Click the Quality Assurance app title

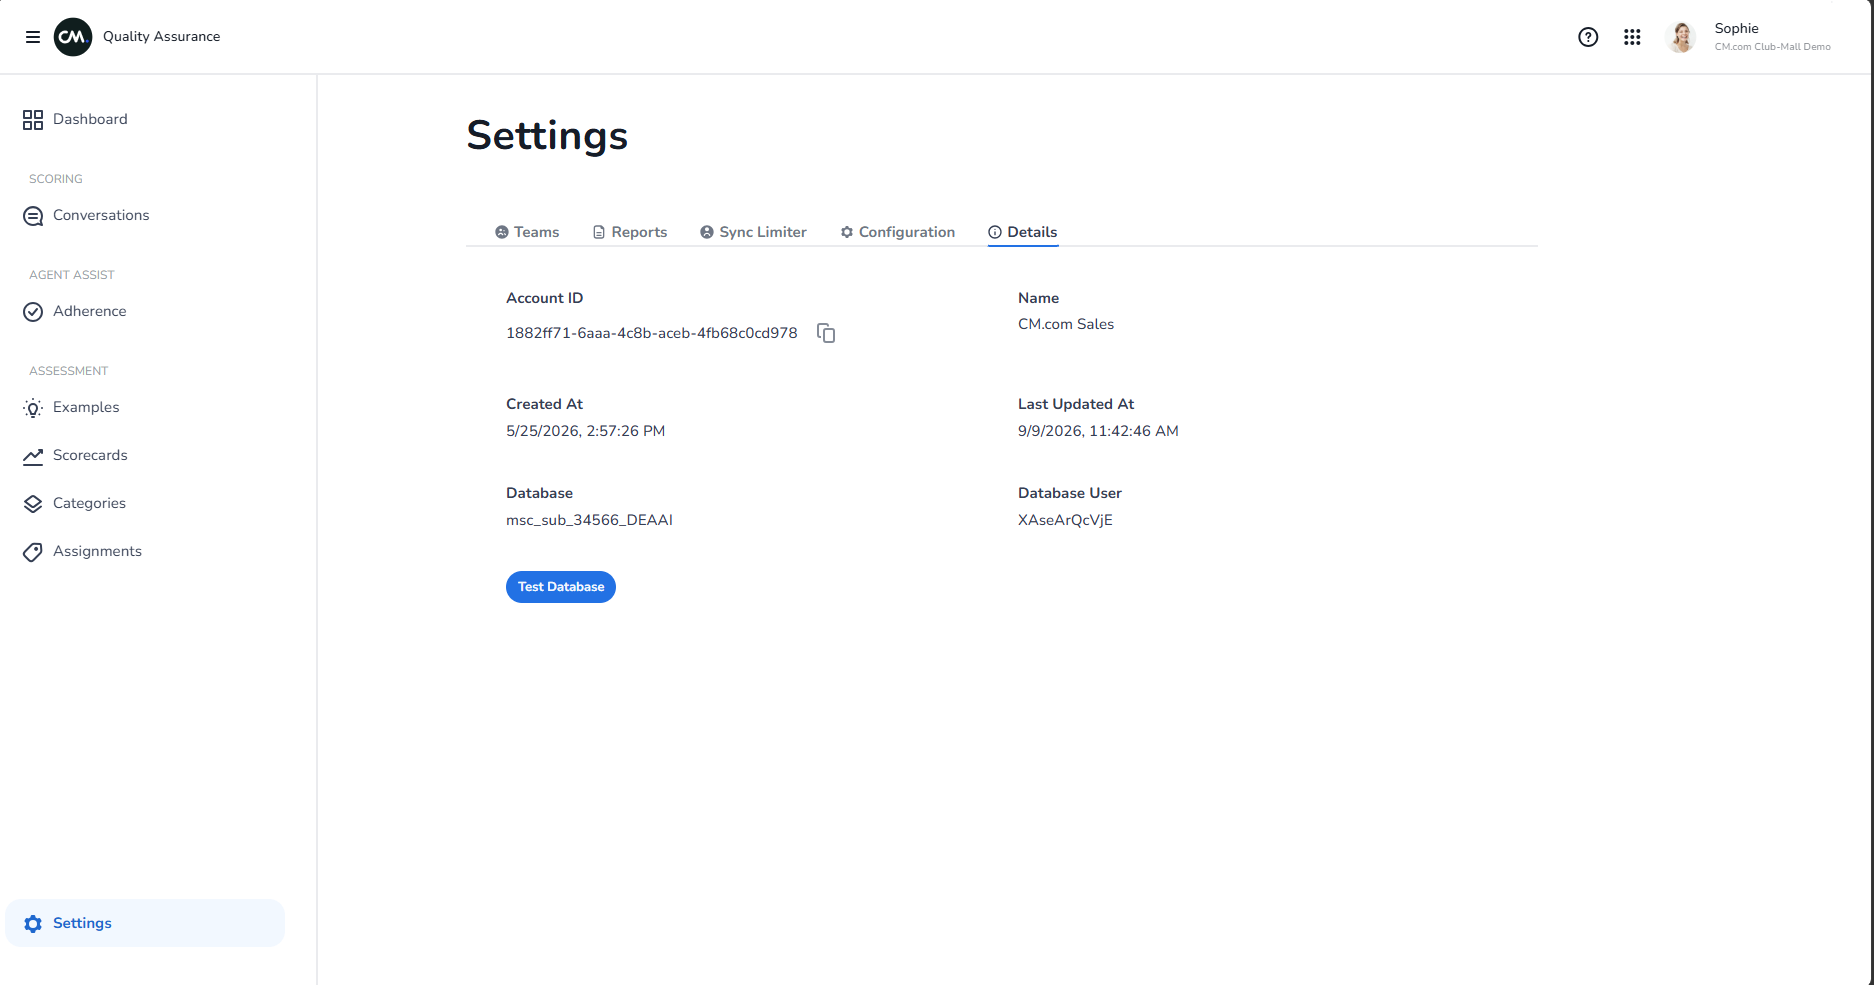(161, 37)
